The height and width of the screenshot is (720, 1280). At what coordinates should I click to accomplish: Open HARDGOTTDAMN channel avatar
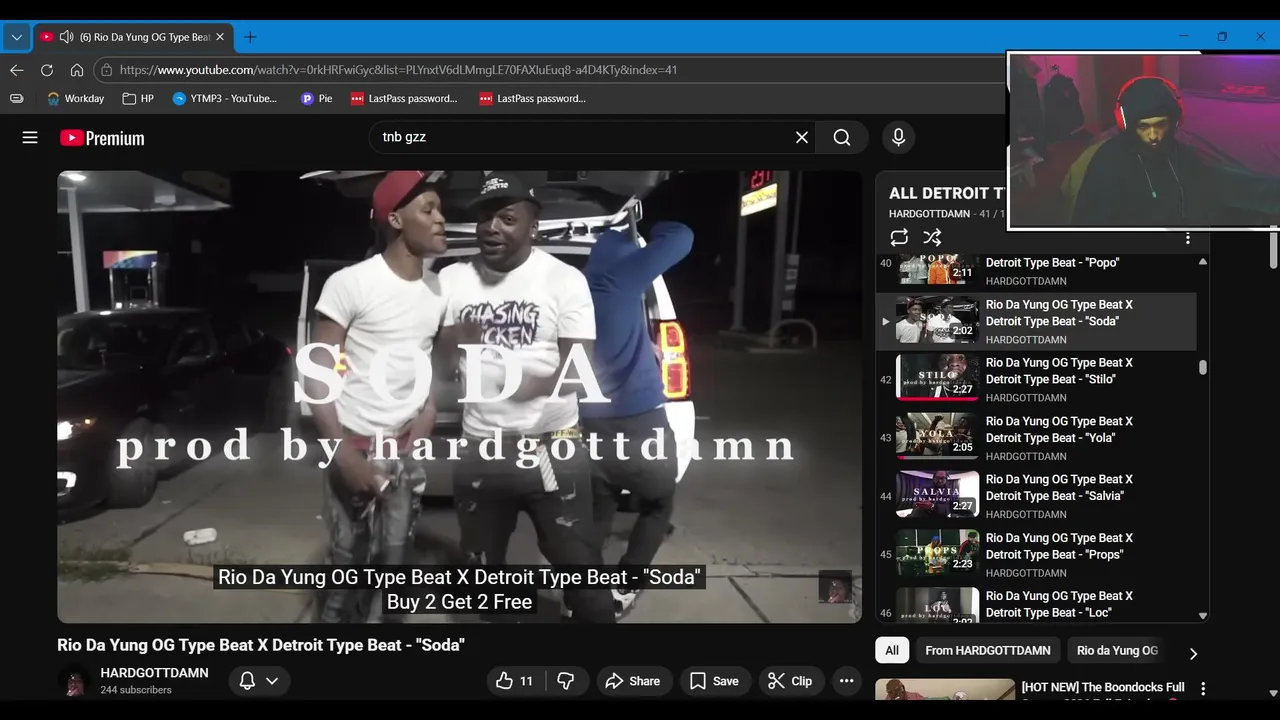(74, 681)
